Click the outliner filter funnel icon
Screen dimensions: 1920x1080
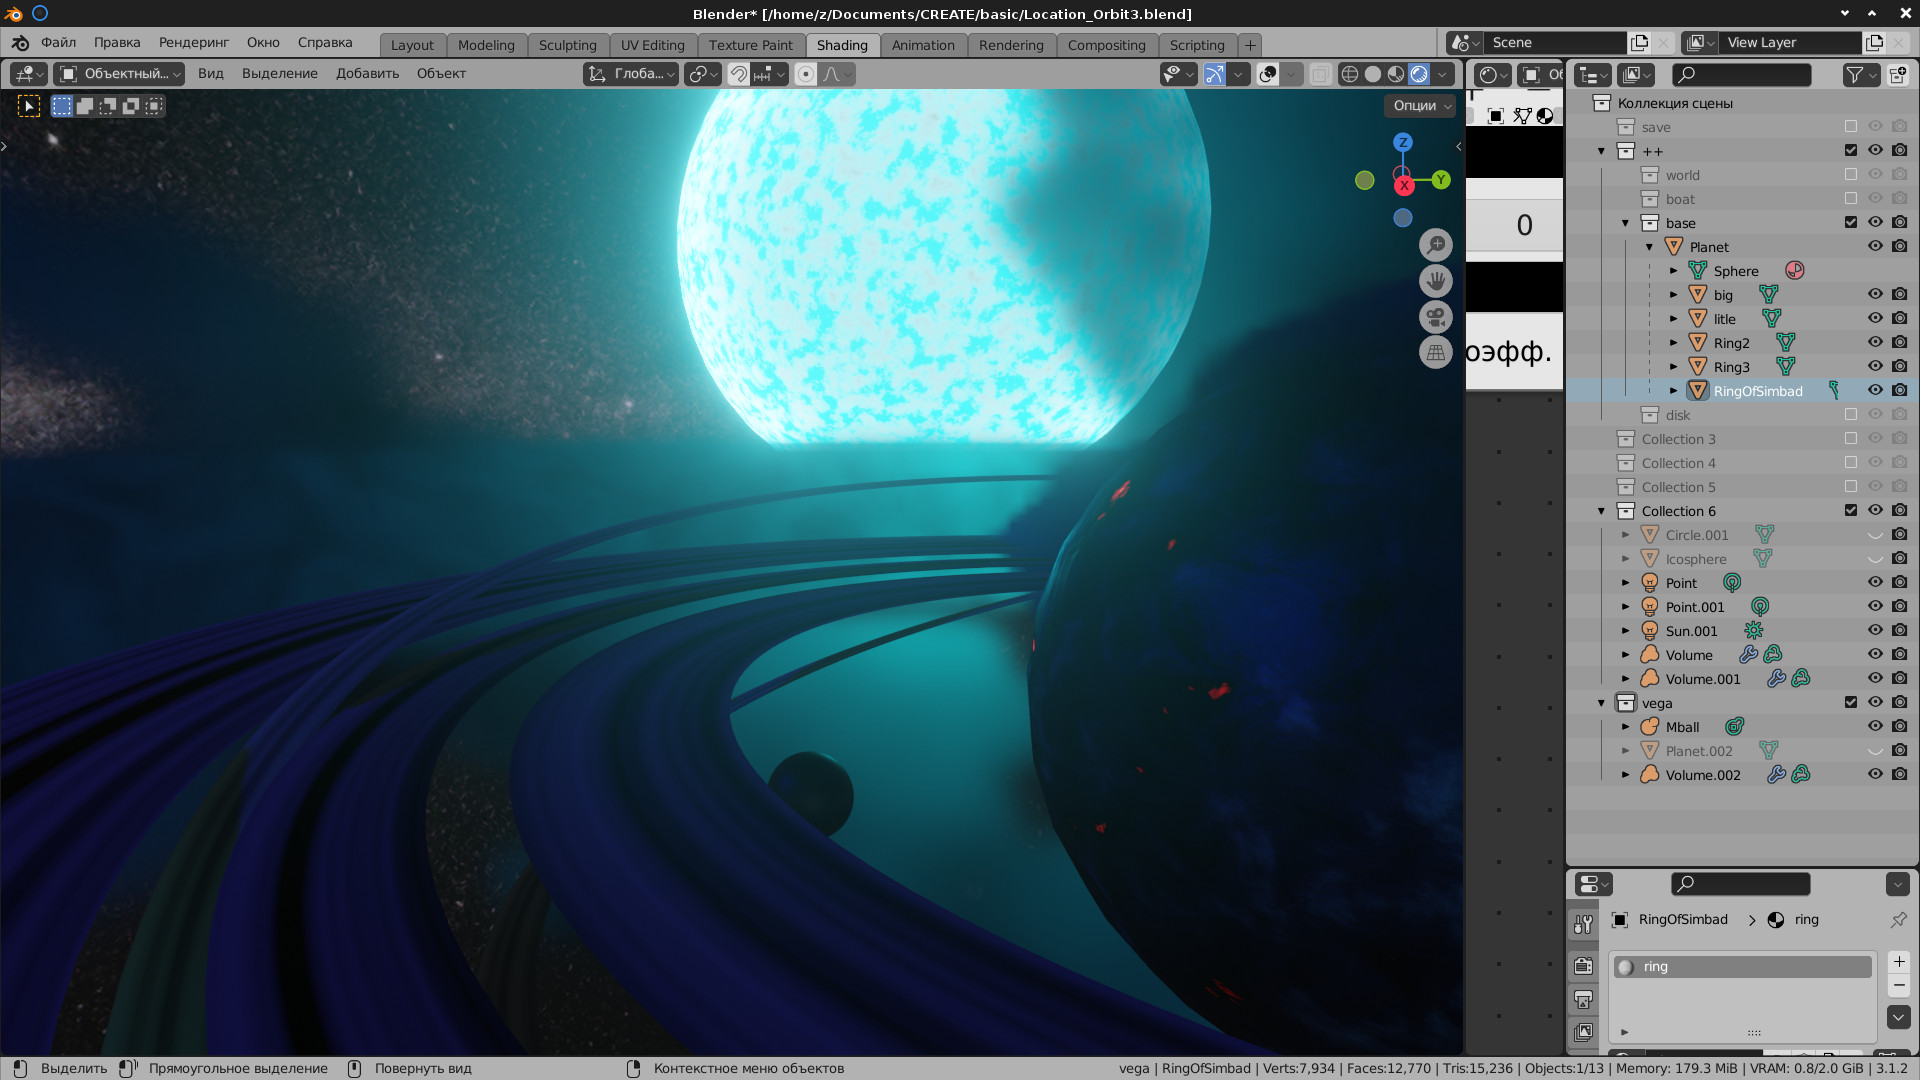point(1855,75)
